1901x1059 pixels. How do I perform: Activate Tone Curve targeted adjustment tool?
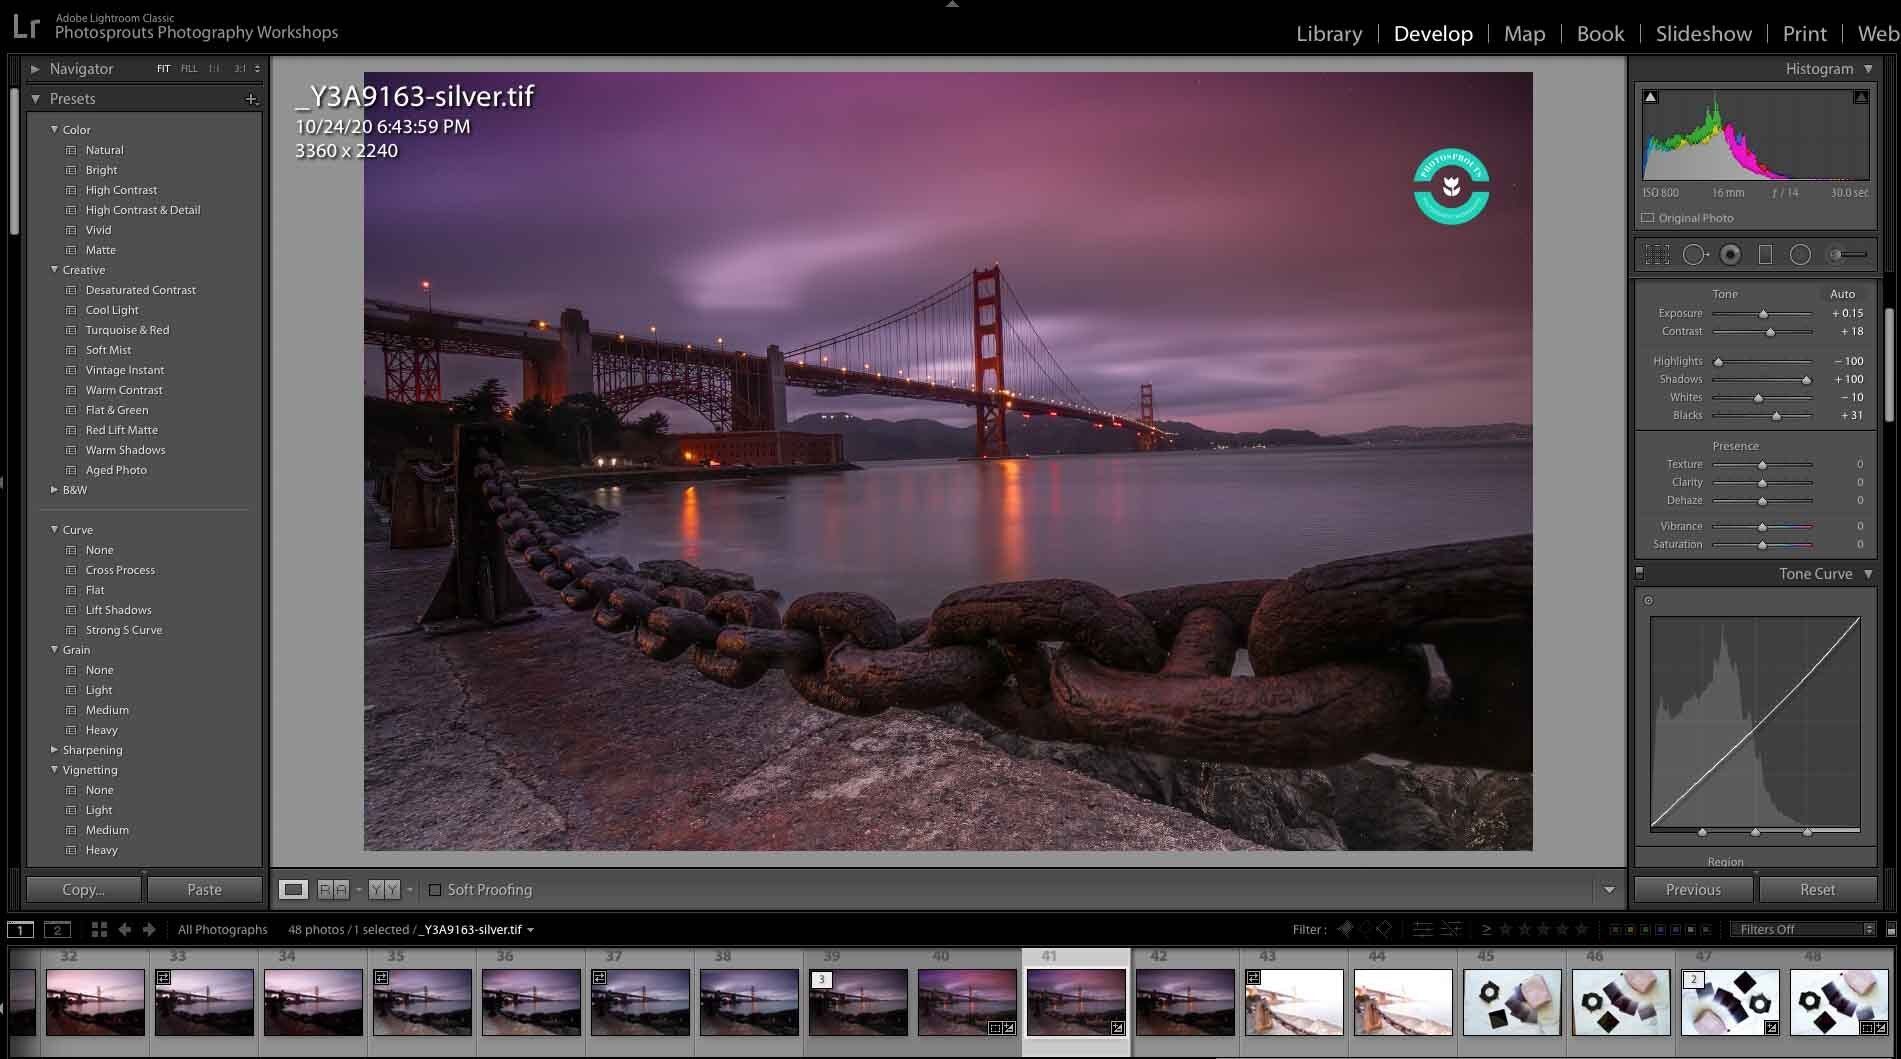tap(1648, 600)
